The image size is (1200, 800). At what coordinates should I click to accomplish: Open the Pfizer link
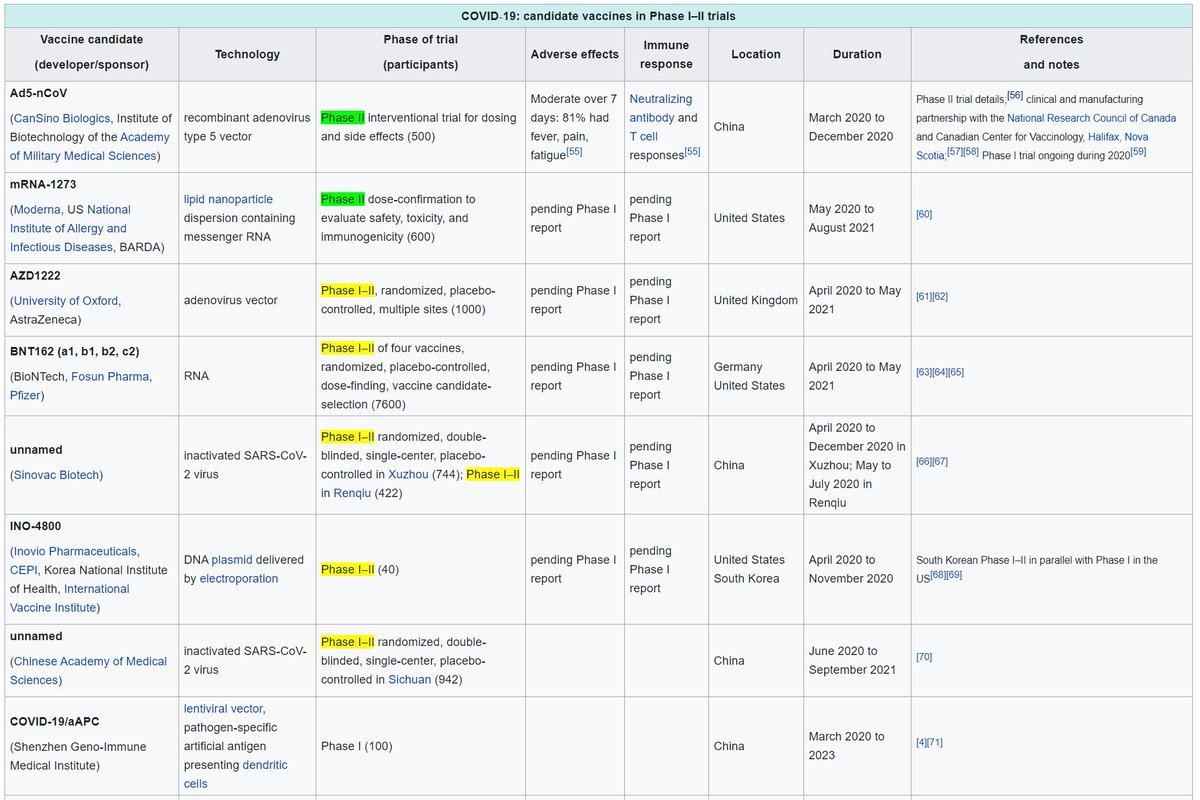(27, 396)
